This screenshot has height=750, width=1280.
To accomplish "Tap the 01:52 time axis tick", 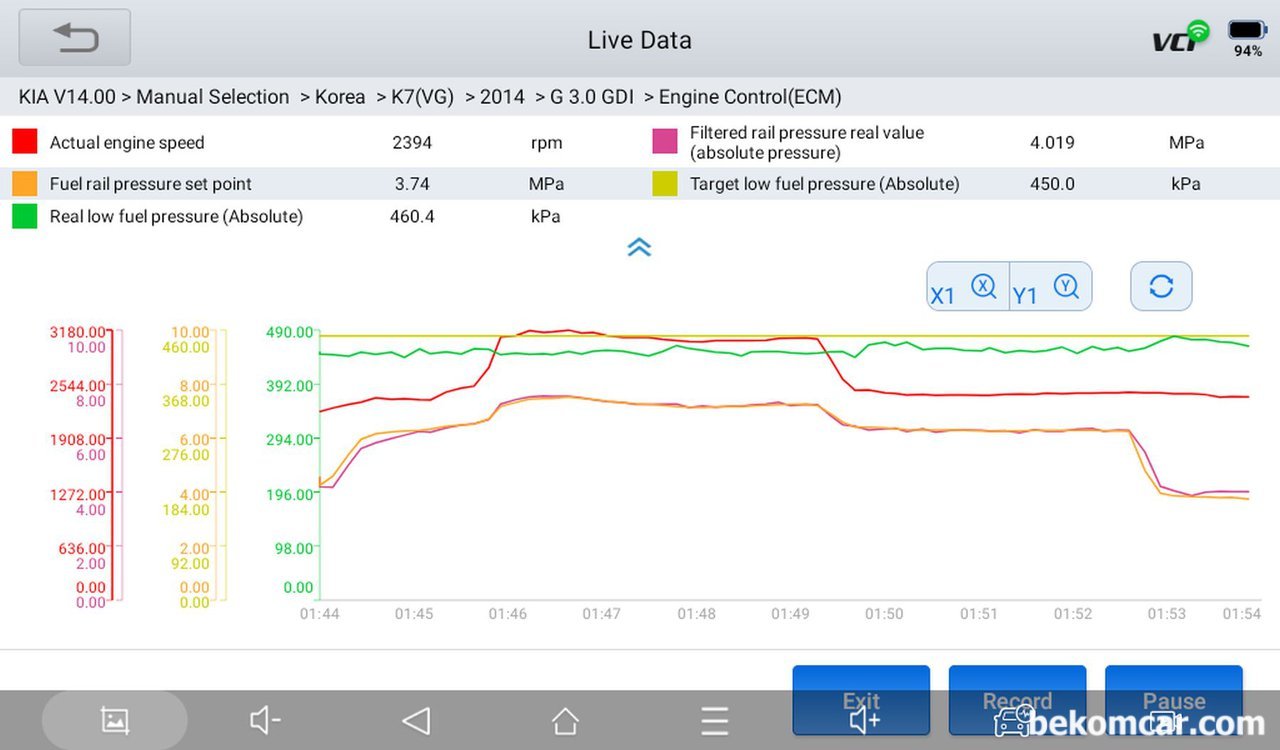I will point(1072,614).
